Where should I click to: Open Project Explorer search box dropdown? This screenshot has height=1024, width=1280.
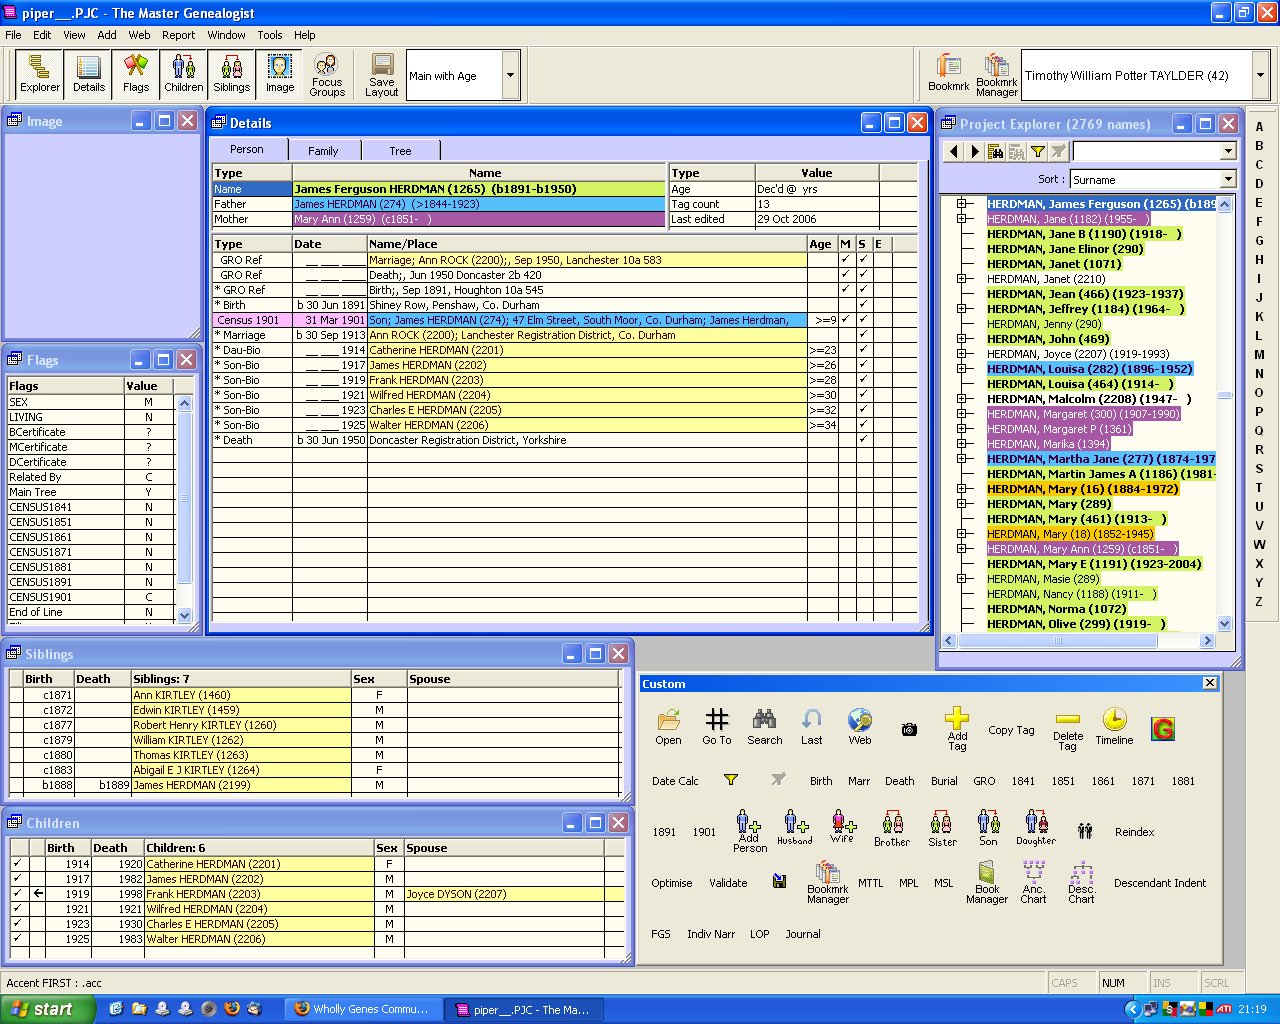click(1228, 151)
